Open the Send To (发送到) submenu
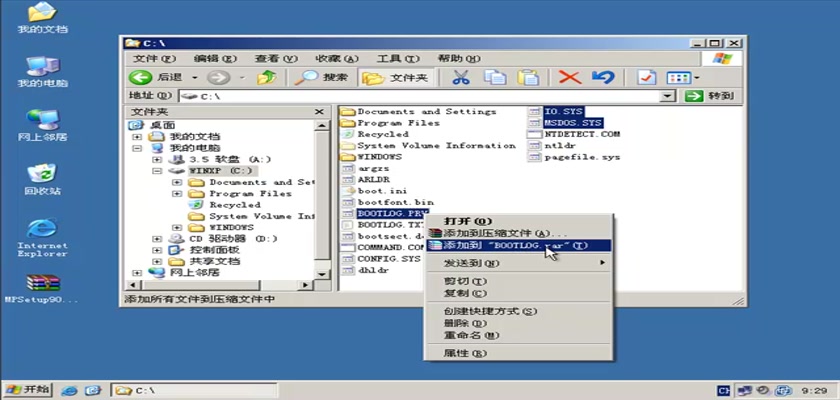The height and width of the screenshot is (400, 840). pos(519,263)
